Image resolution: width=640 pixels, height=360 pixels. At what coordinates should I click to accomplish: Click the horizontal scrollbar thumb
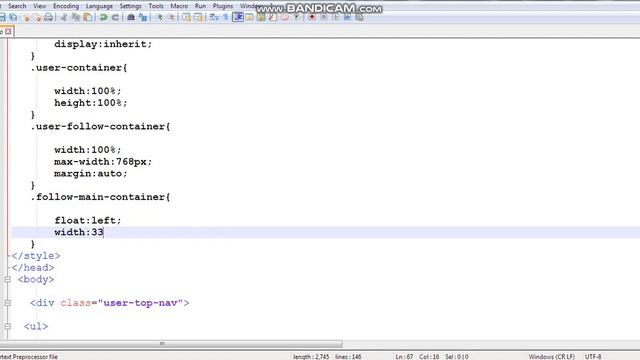coord(171,344)
